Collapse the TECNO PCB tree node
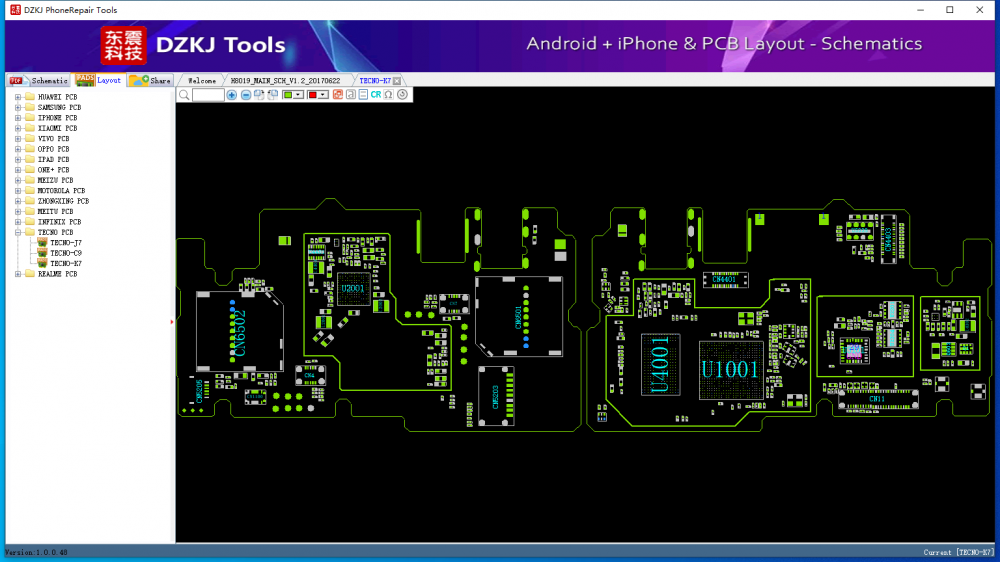1000x562 pixels. tap(18, 232)
